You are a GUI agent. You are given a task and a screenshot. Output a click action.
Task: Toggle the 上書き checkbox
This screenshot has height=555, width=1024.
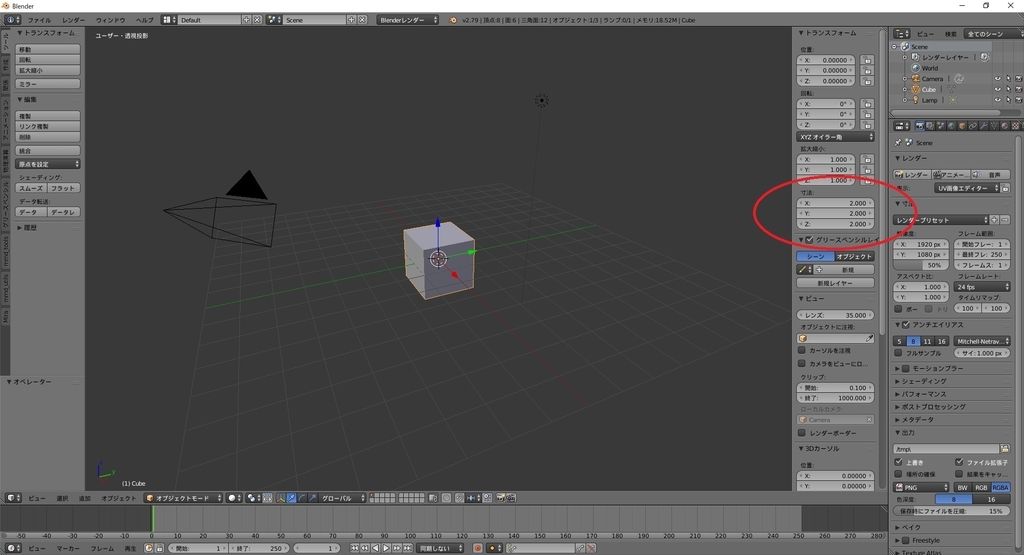899,462
